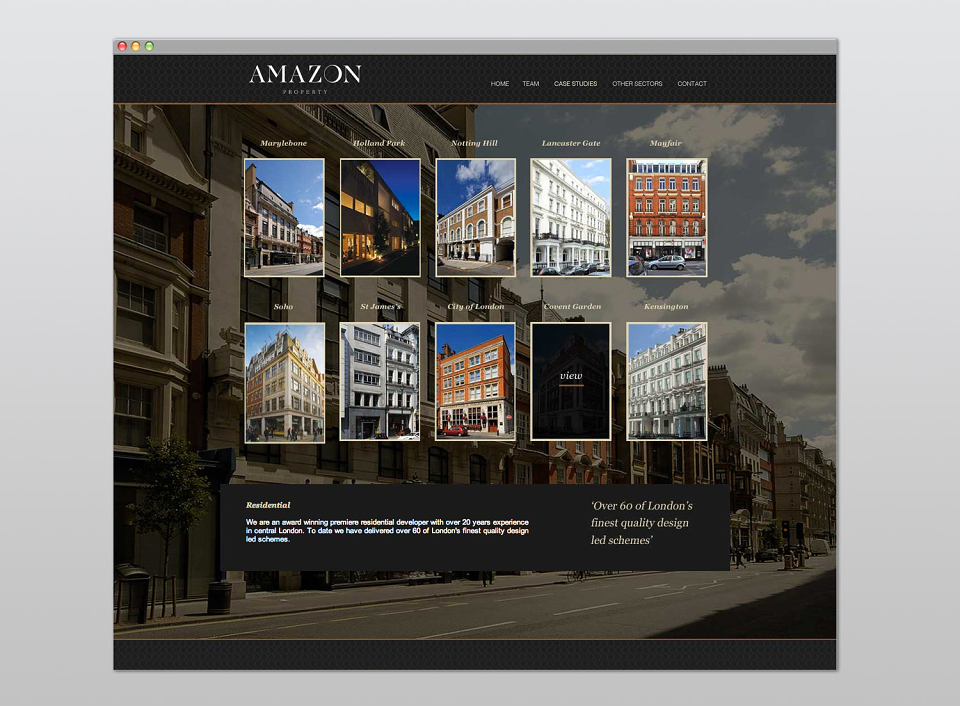The height and width of the screenshot is (706, 960).
Task: Click the Amazon Property logo
Action: coord(305,79)
